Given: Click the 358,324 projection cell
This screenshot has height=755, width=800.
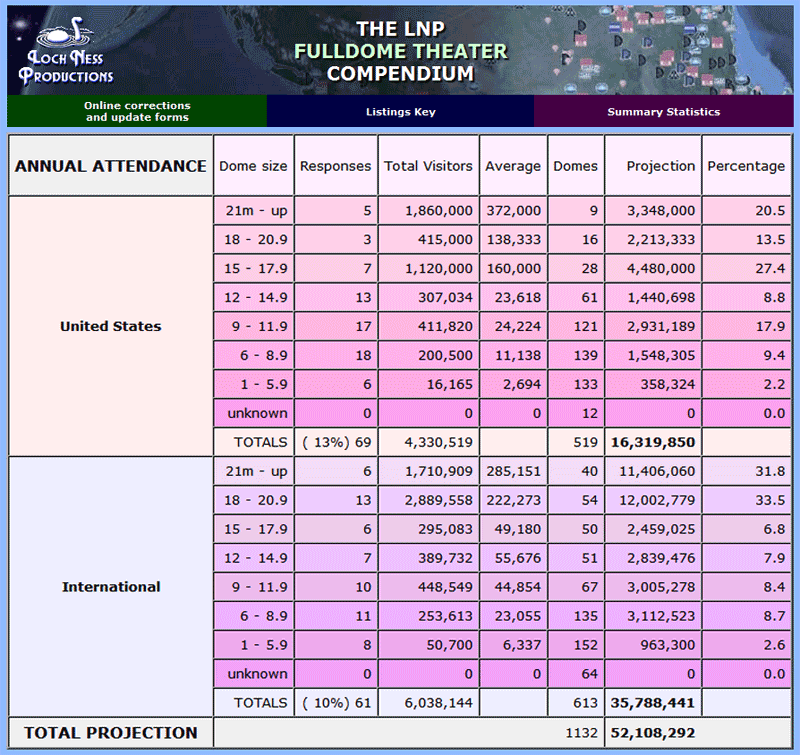Looking at the screenshot, I should [653, 384].
